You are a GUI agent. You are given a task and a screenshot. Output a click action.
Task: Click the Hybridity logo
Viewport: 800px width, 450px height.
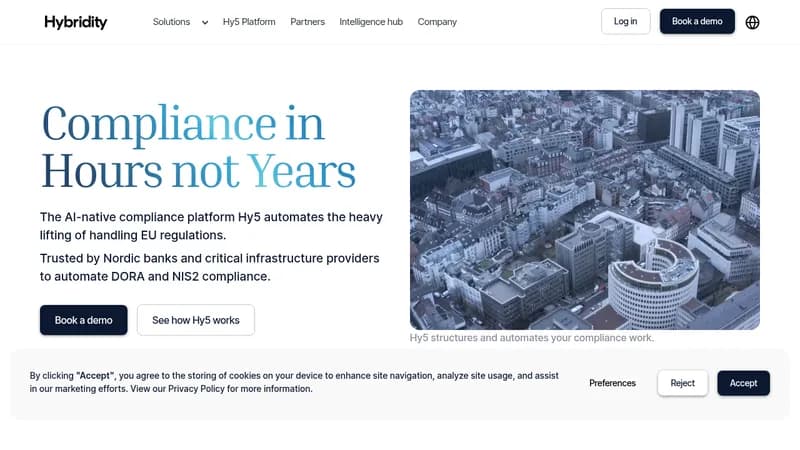pyautogui.click(x=76, y=22)
